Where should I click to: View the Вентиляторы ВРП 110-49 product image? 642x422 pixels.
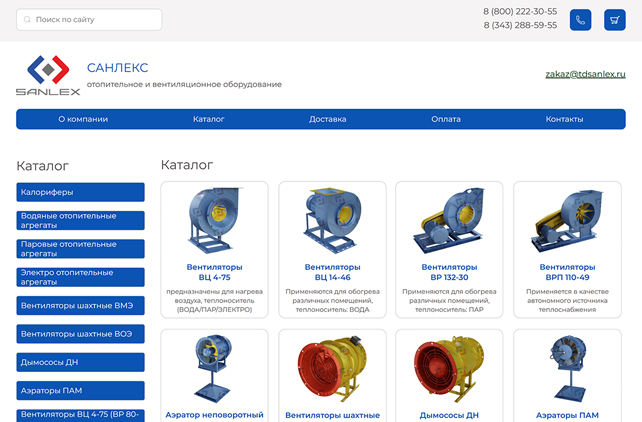click(567, 222)
